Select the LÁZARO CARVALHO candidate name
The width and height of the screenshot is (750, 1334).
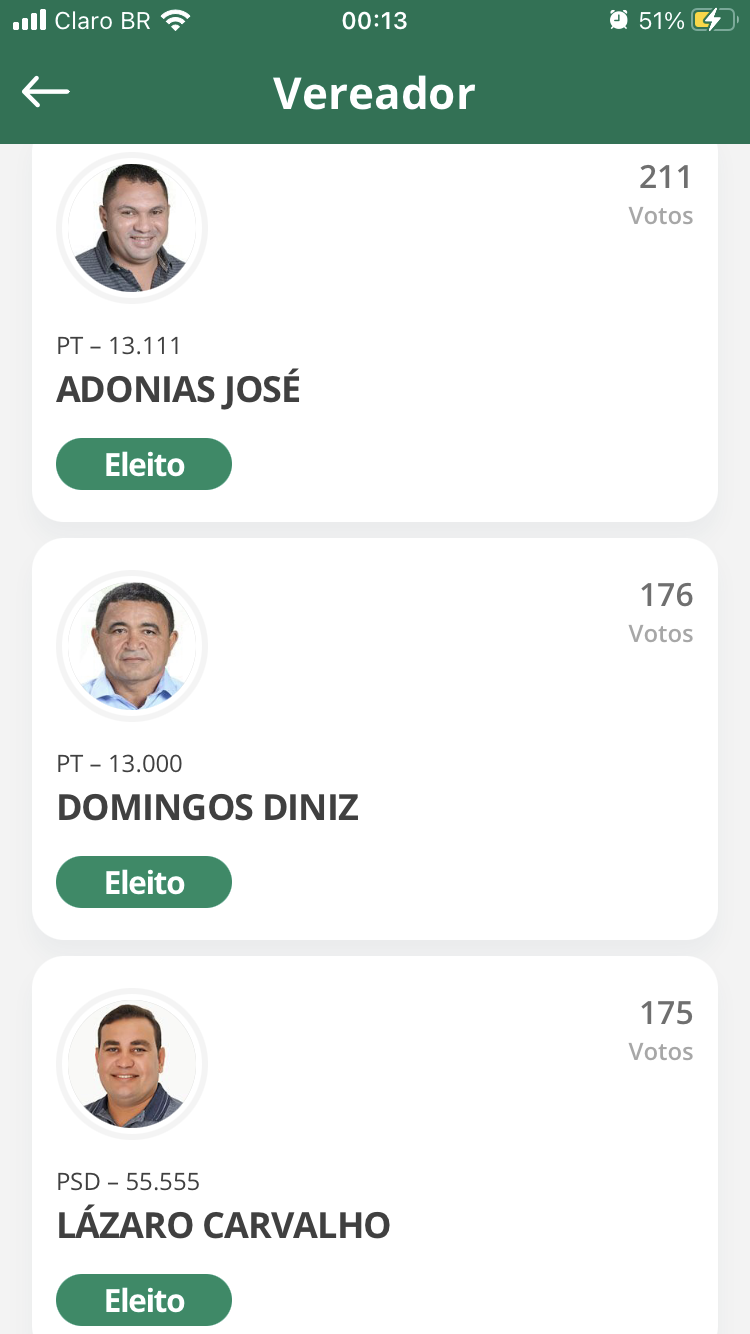[224, 1226]
